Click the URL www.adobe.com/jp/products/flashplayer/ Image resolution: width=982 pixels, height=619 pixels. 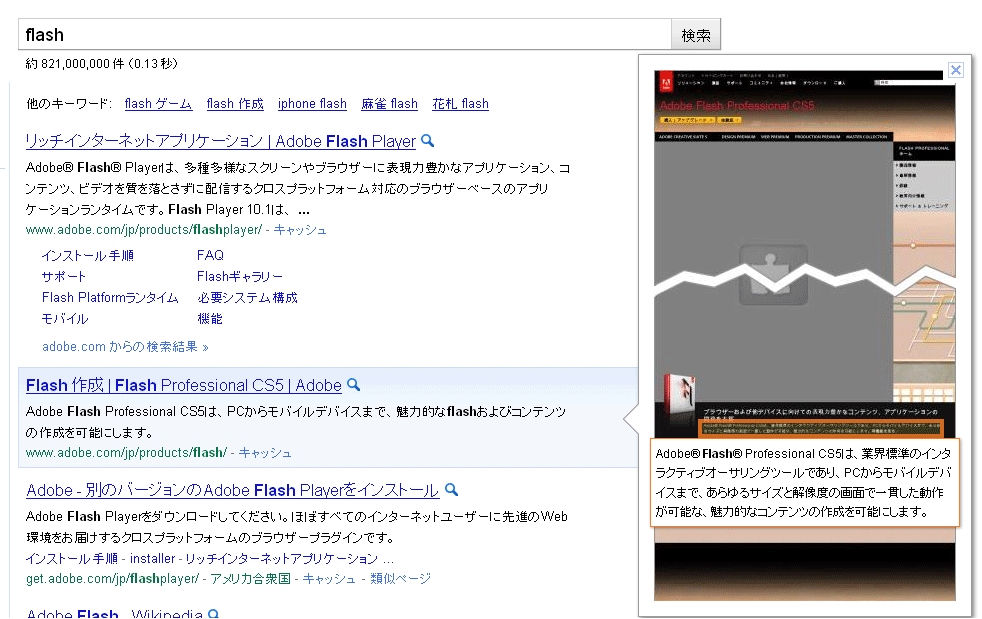(x=144, y=230)
